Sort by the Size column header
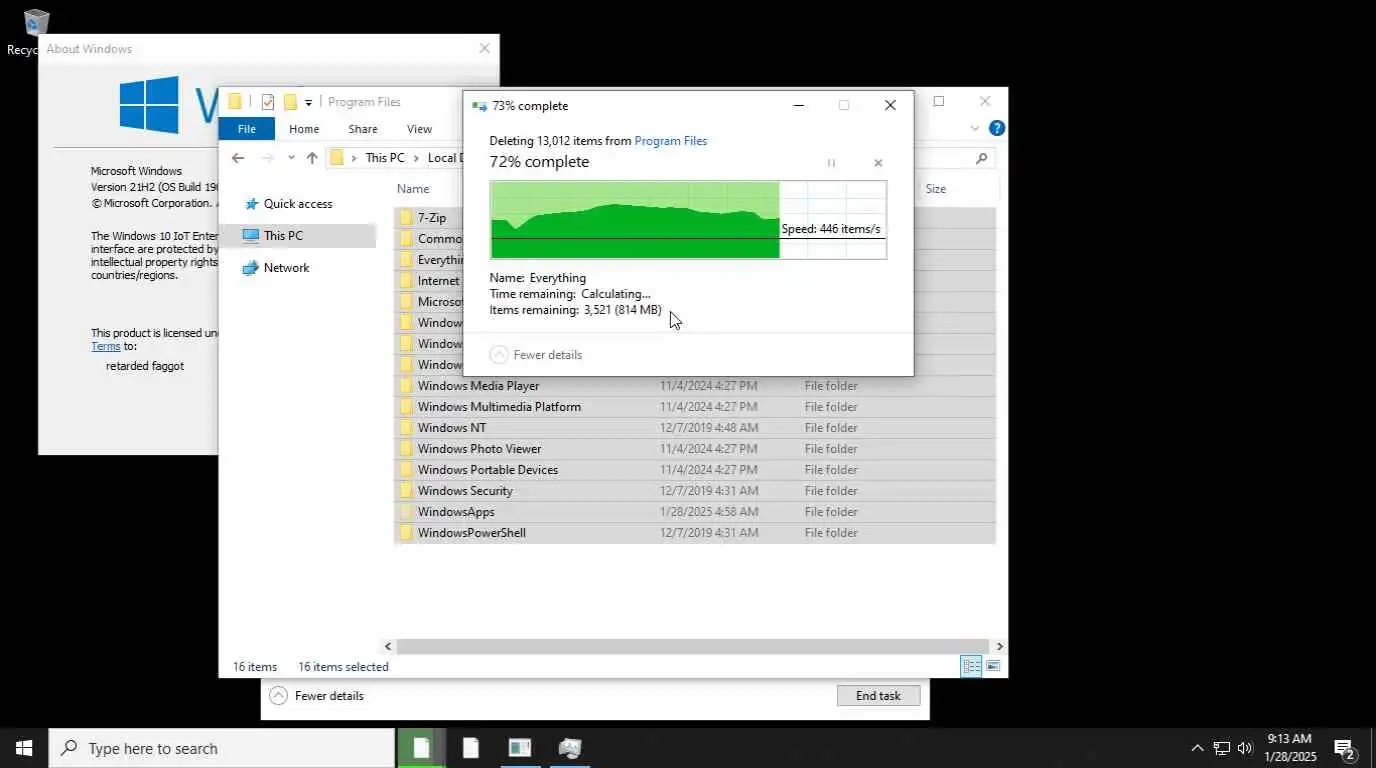This screenshot has width=1376, height=768. coord(935,189)
